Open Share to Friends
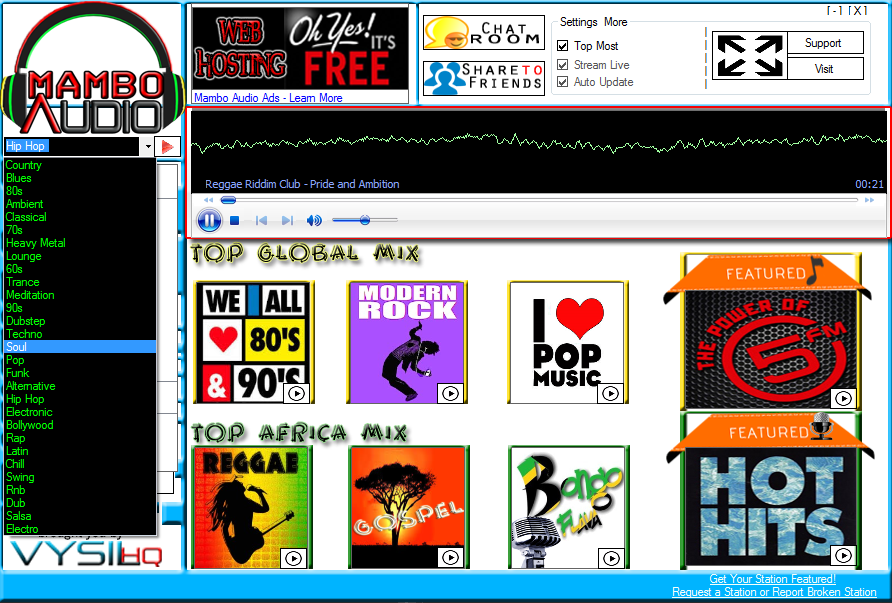The image size is (892, 603). tap(484, 78)
